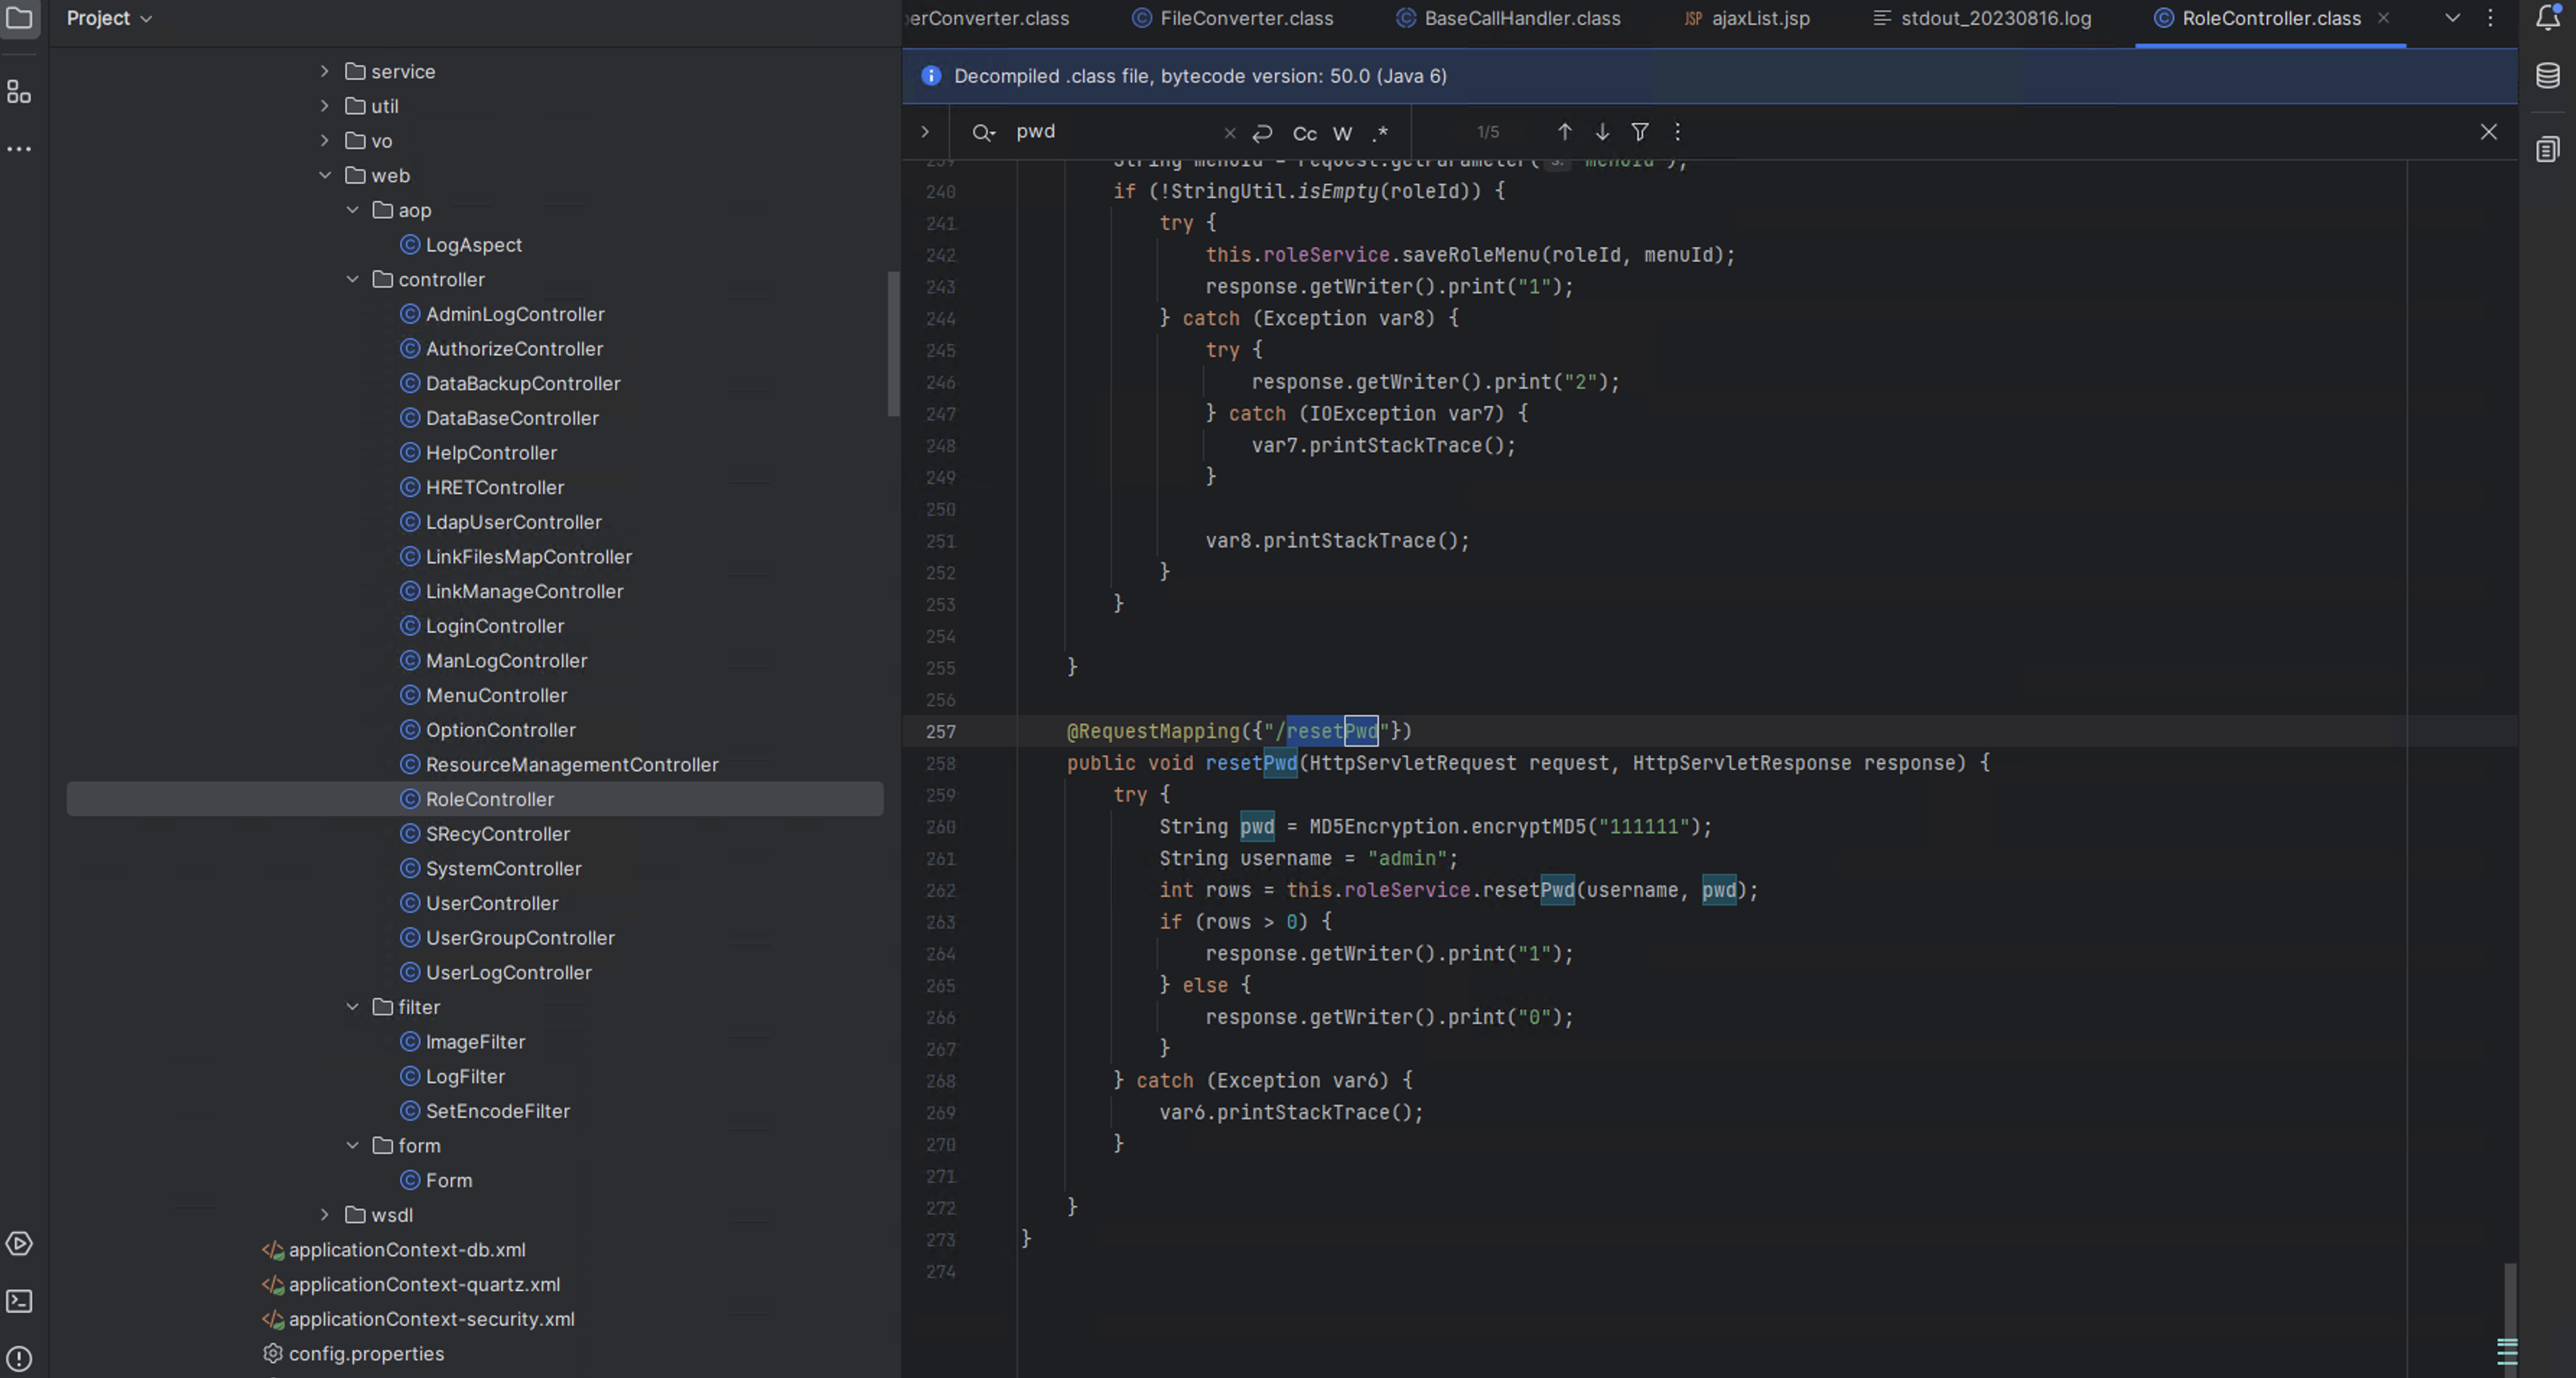Collapse the web folder
2576x1378 pixels.
pos(324,175)
